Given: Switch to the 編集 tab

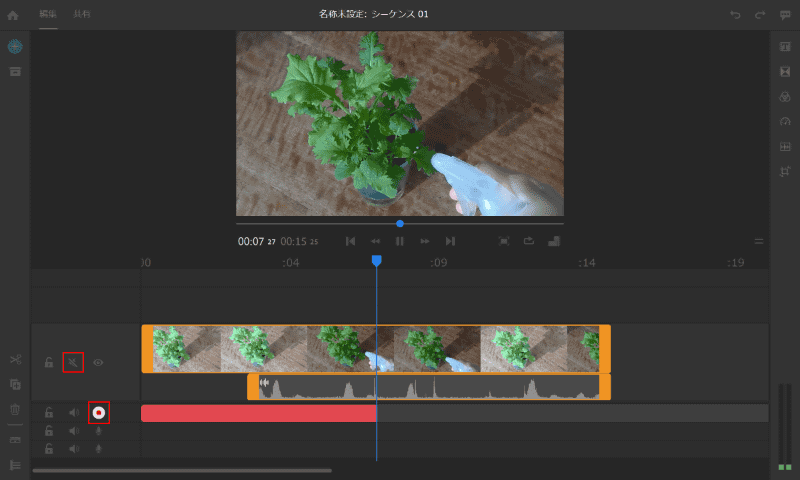Looking at the screenshot, I should (x=47, y=15).
